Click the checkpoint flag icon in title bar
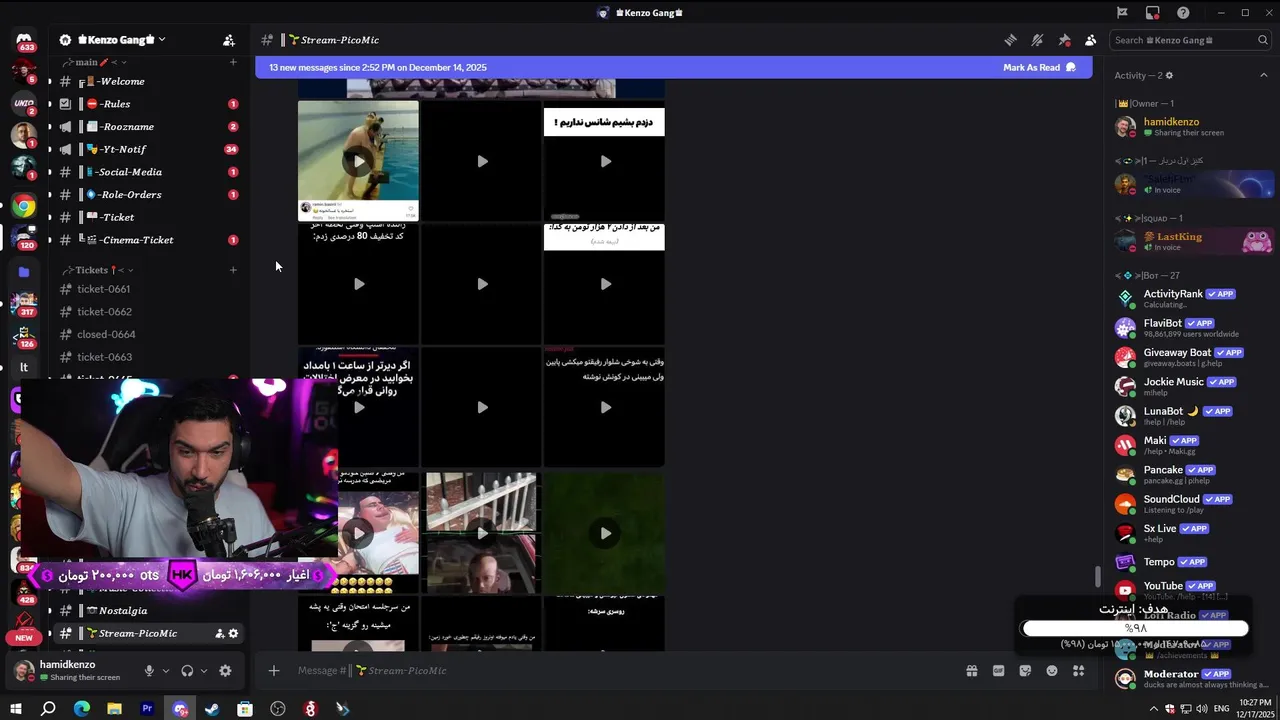This screenshot has width=1280, height=720. point(1122,13)
